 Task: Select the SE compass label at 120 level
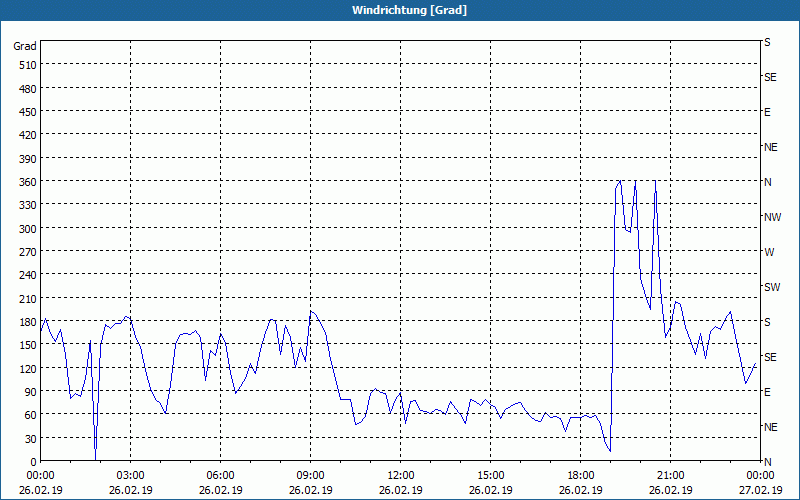click(770, 357)
